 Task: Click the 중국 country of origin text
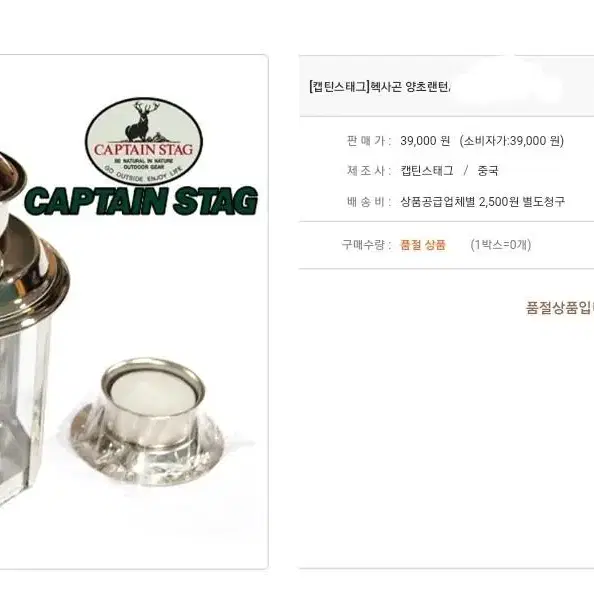(x=488, y=171)
